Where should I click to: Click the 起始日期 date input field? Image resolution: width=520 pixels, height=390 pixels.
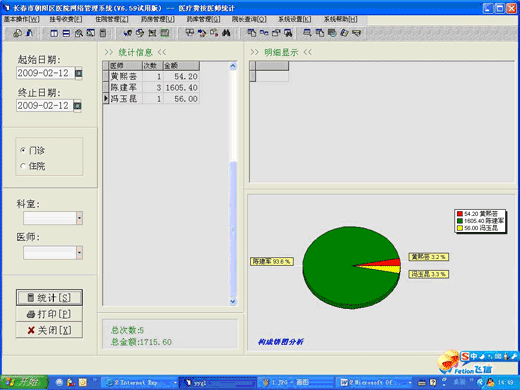pos(45,73)
